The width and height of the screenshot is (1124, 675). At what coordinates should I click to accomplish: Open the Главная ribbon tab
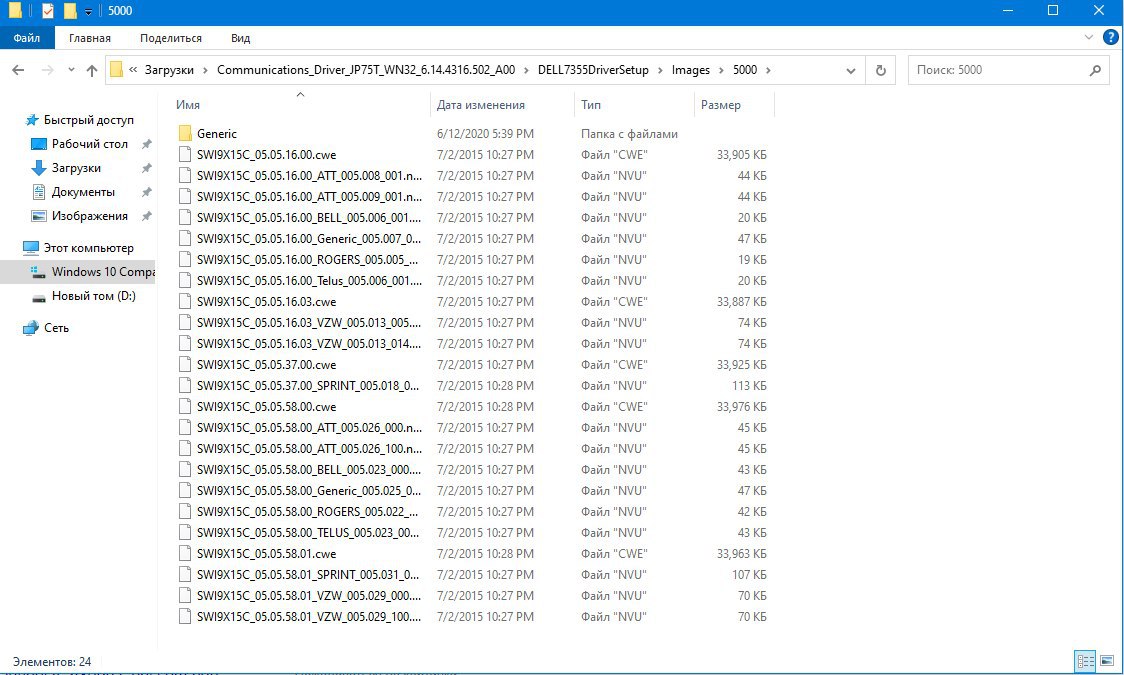click(x=90, y=38)
